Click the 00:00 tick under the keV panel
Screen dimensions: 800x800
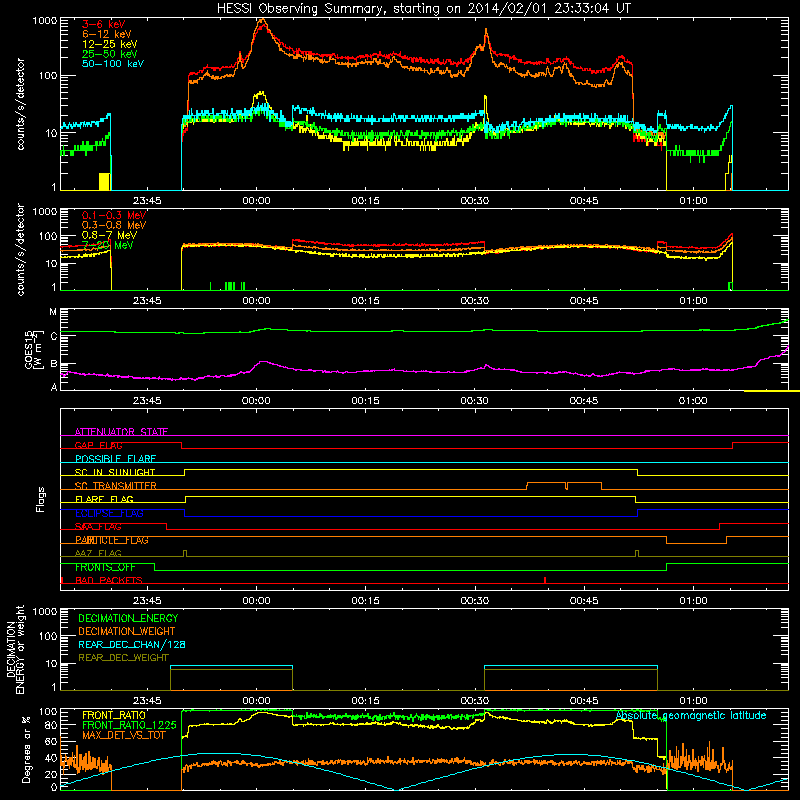tap(256, 201)
